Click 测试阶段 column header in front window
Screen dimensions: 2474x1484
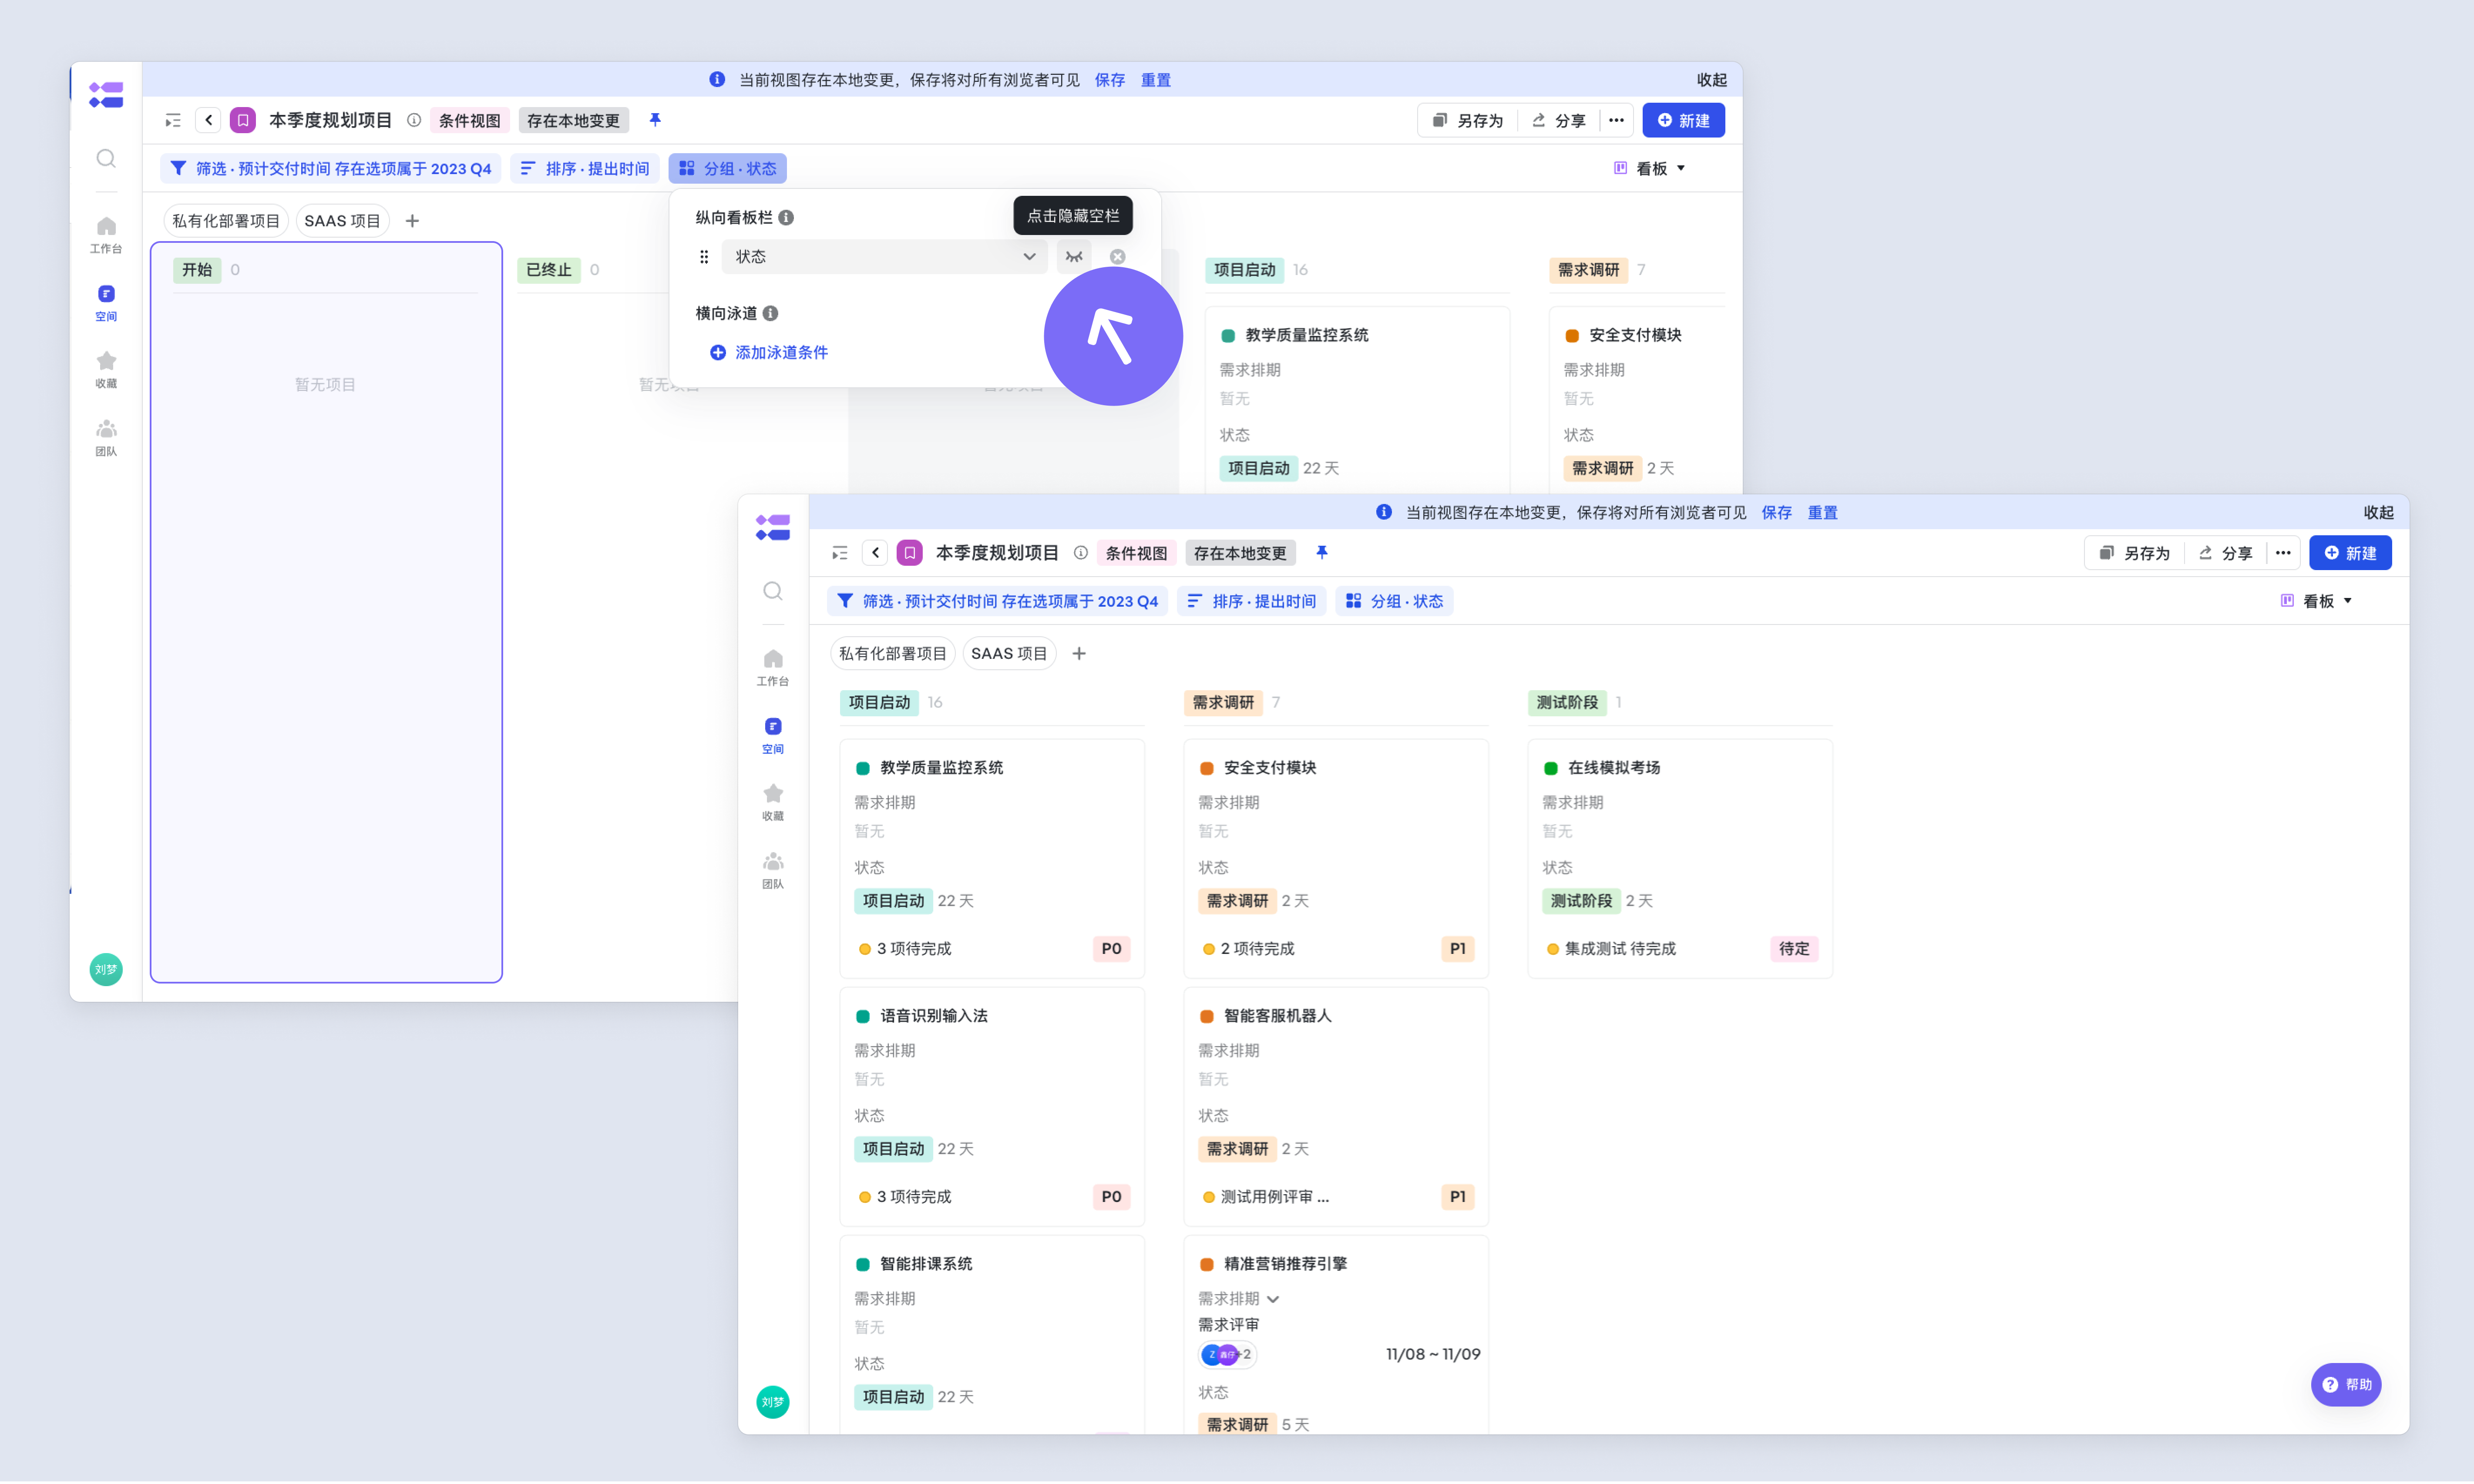(1567, 703)
